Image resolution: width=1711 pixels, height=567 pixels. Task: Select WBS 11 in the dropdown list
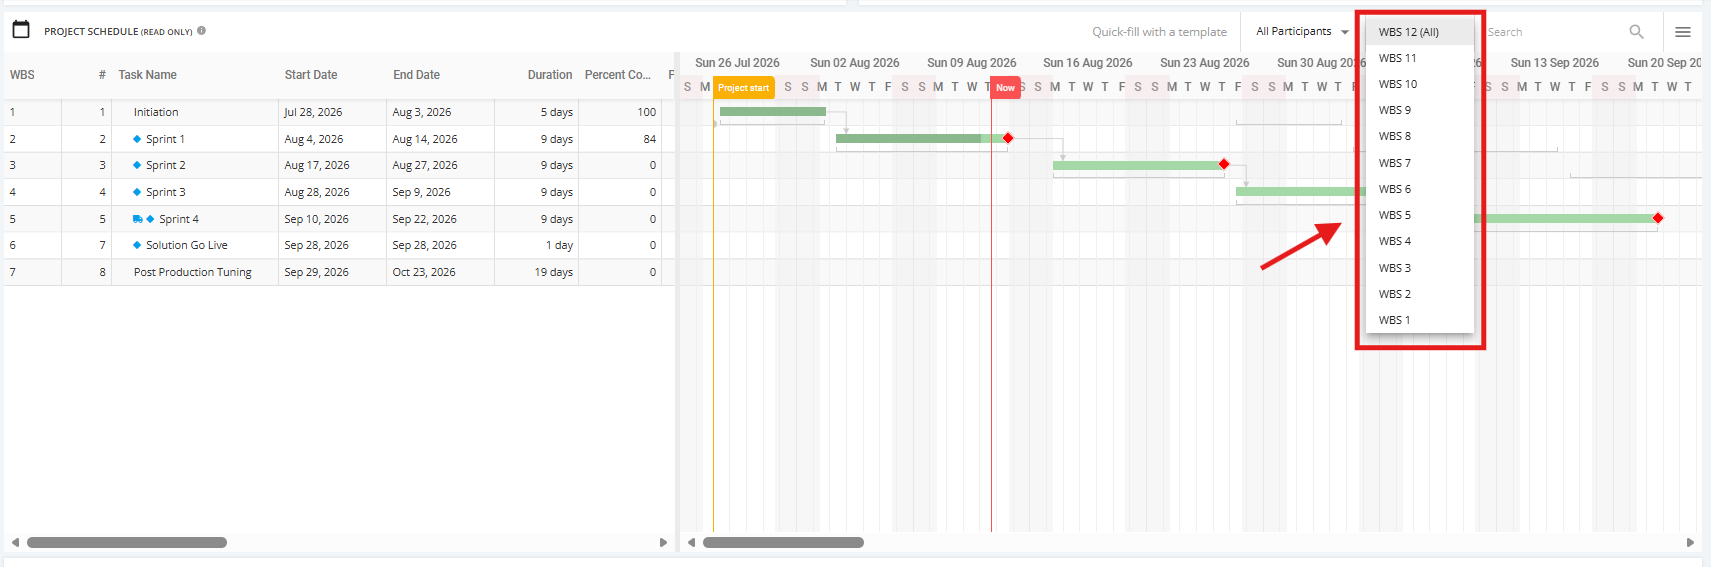pyautogui.click(x=1420, y=58)
